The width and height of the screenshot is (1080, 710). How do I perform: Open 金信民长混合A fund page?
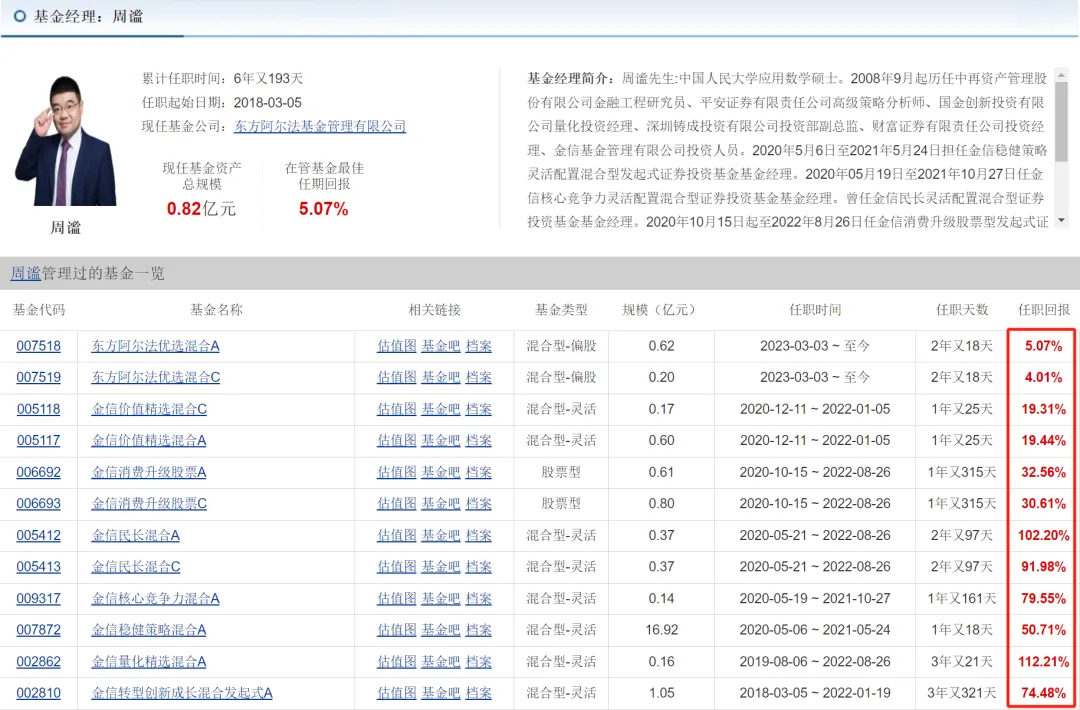[x=136, y=535]
